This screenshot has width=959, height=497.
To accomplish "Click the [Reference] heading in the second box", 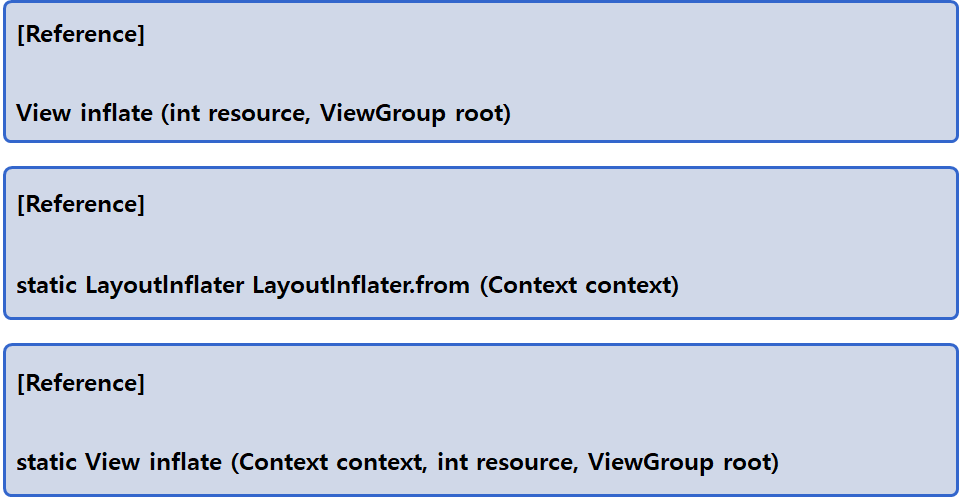I will (x=81, y=204).
